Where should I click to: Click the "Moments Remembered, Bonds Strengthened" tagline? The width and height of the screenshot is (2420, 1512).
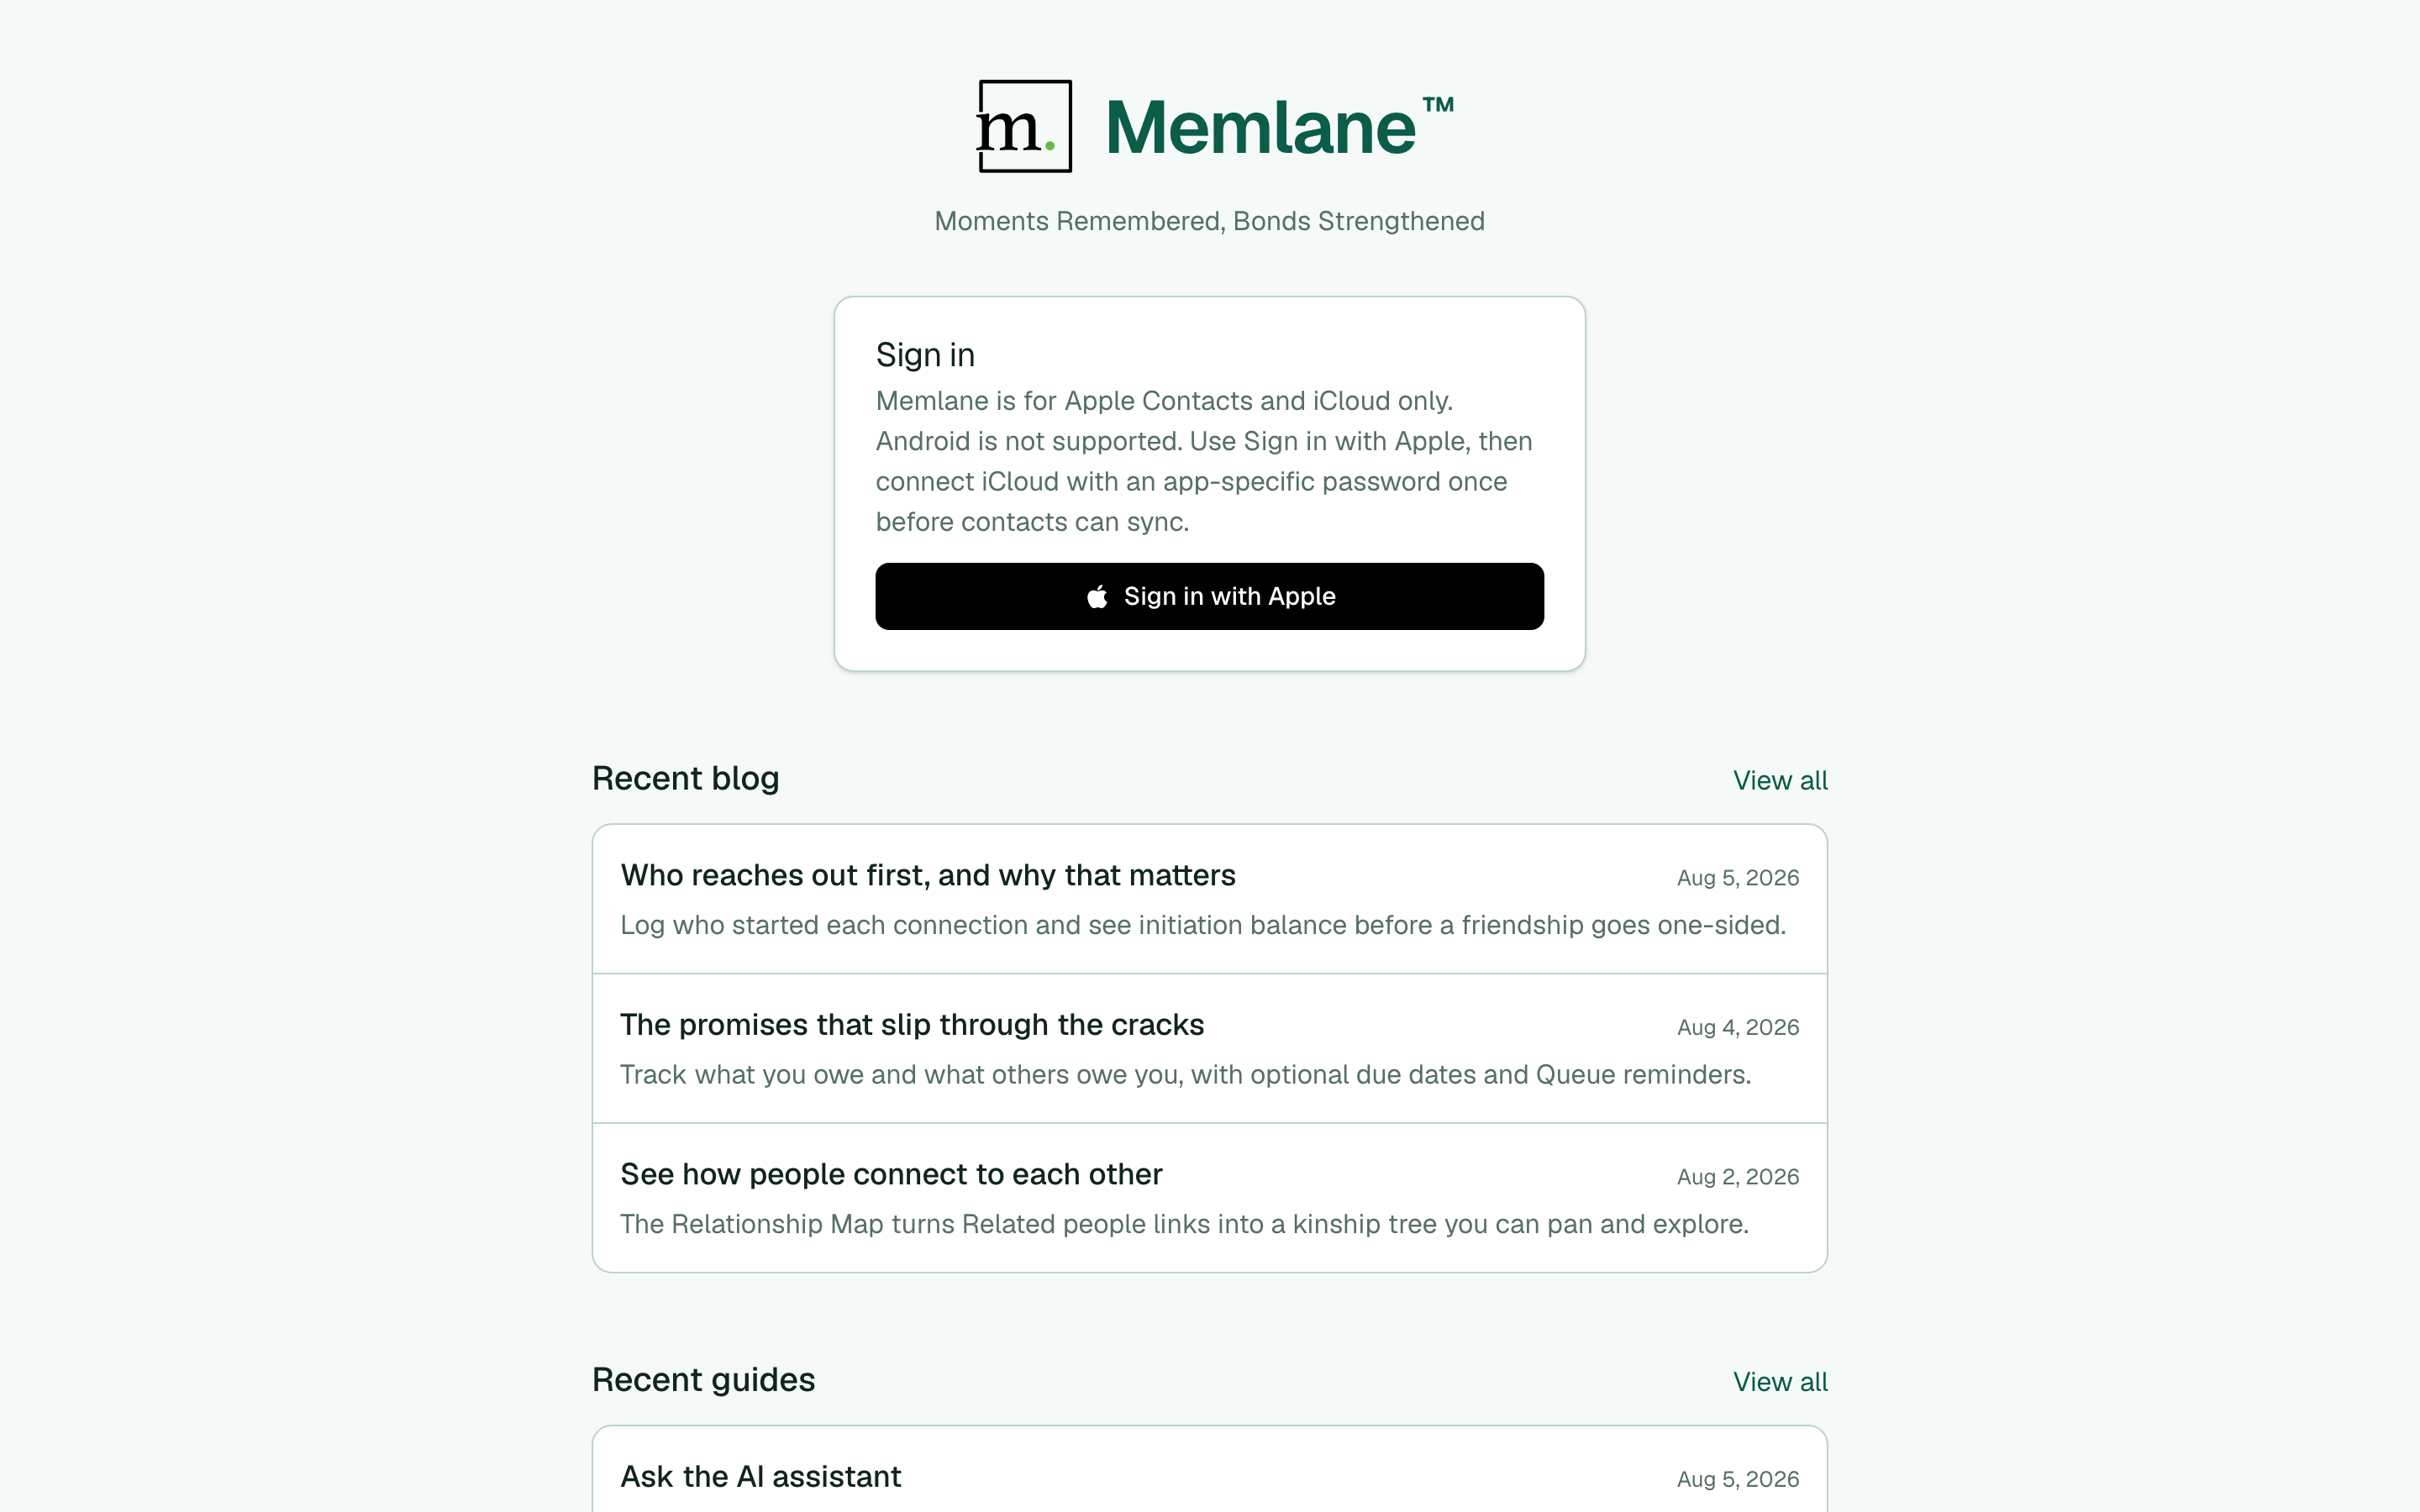[1209, 221]
